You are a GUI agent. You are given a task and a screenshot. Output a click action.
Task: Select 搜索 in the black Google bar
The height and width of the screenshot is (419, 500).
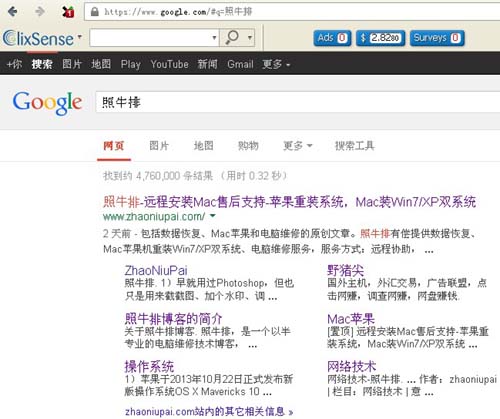click(x=42, y=64)
